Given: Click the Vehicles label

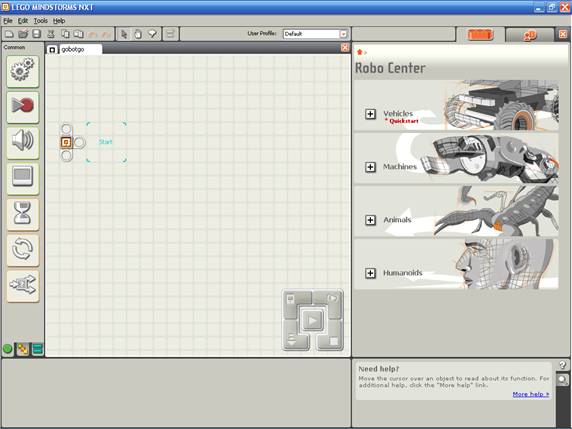Looking at the screenshot, I should tap(398, 113).
